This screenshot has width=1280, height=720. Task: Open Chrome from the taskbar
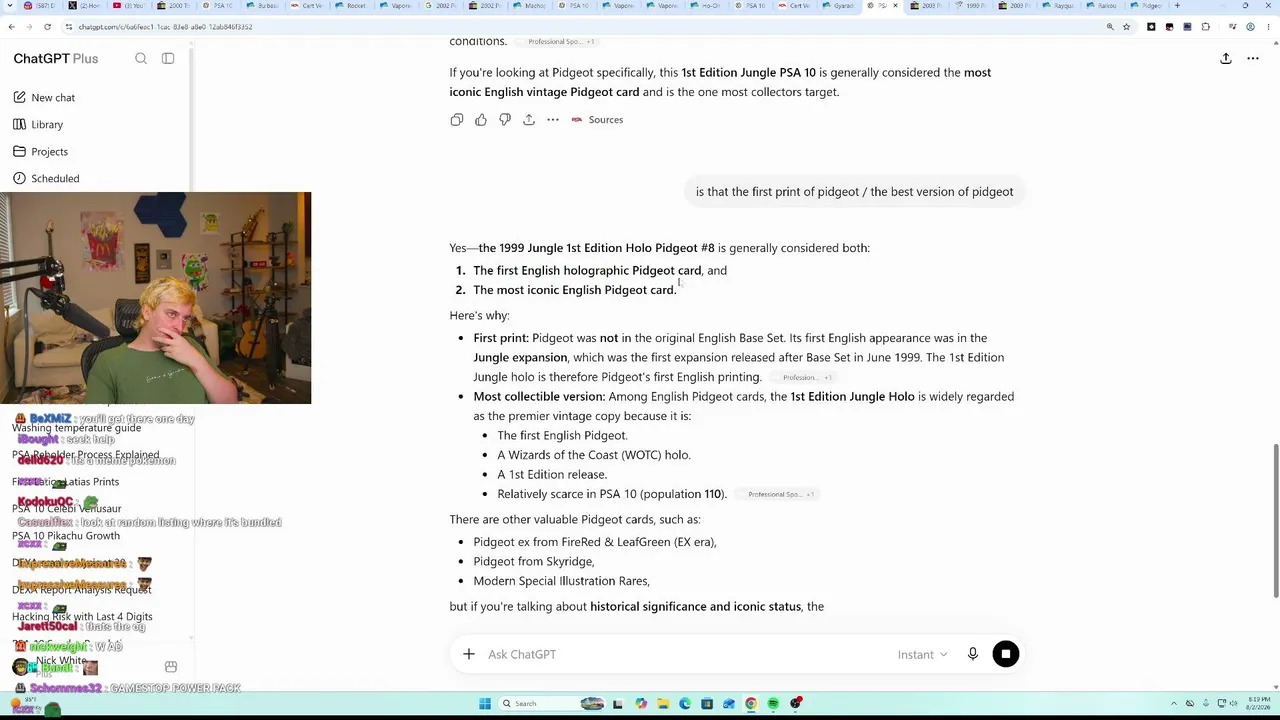751,704
